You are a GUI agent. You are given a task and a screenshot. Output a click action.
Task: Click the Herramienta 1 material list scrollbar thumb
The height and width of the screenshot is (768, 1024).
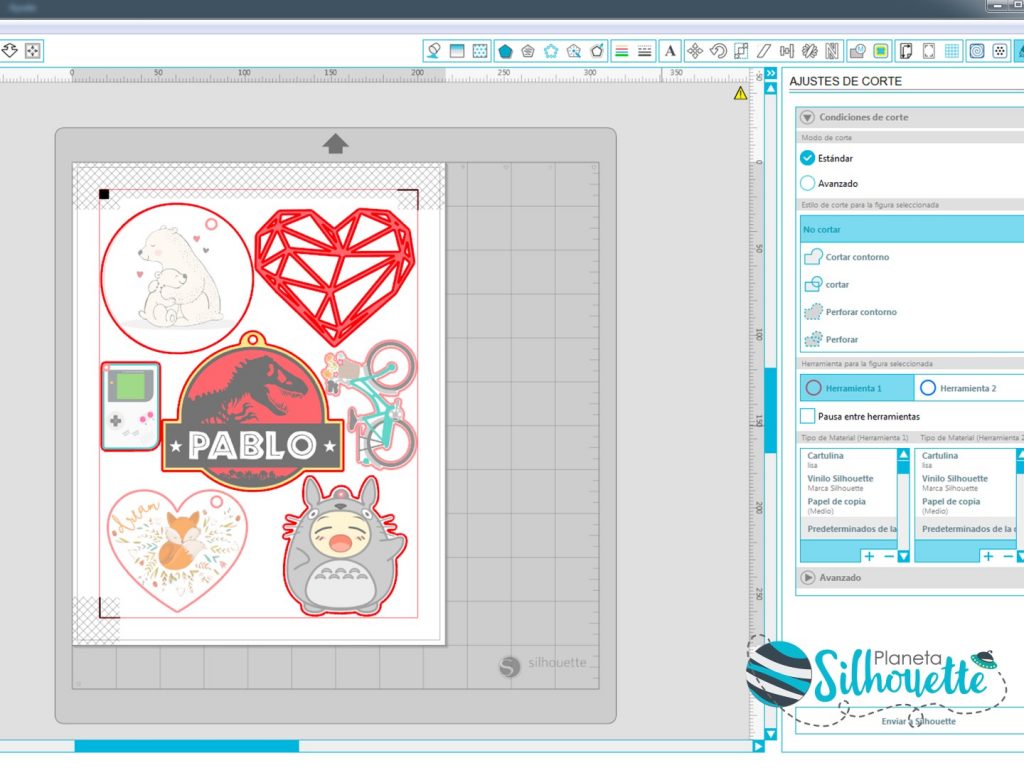click(x=903, y=467)
